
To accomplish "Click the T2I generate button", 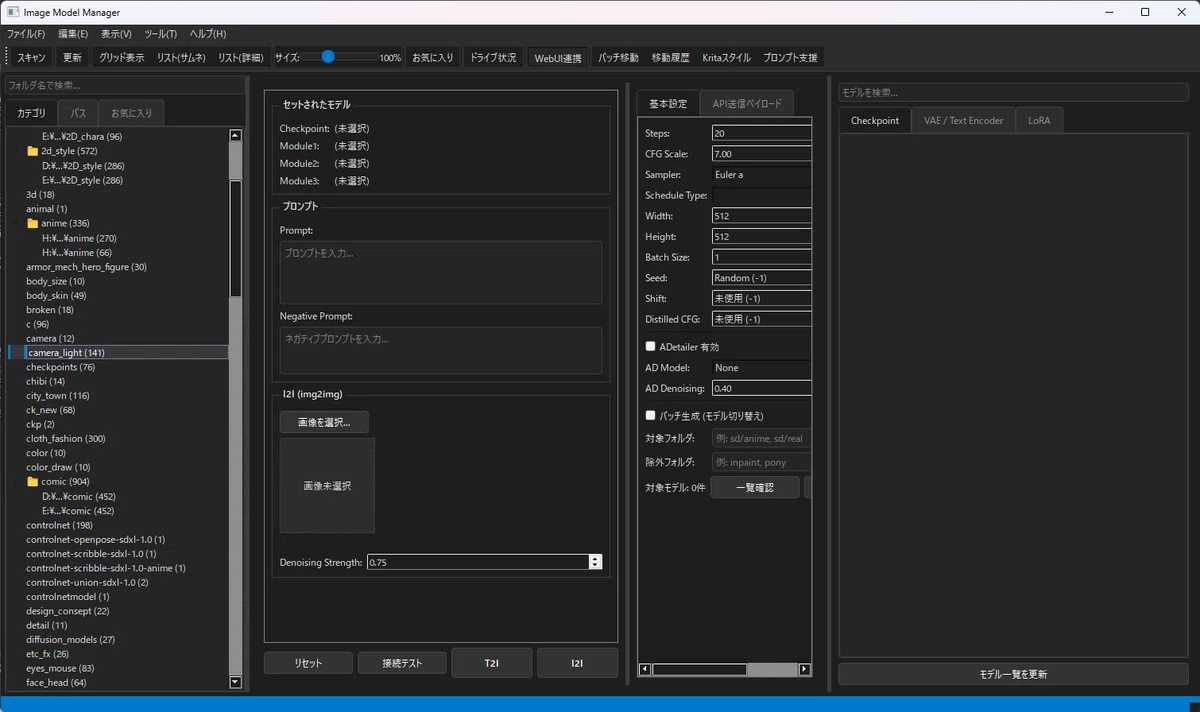I will (x=491, y=663).
